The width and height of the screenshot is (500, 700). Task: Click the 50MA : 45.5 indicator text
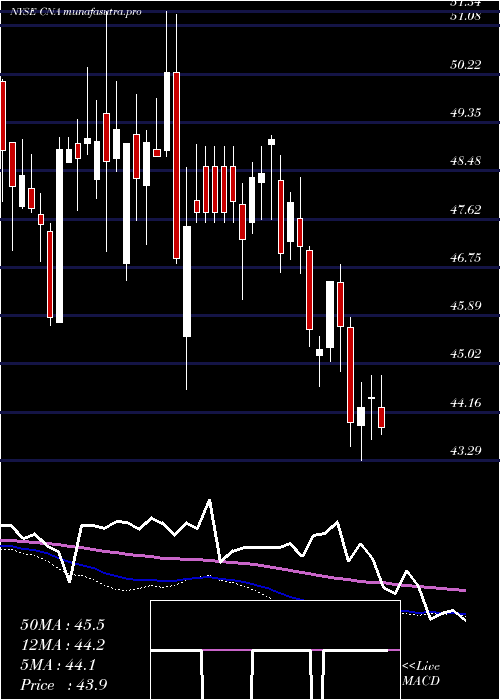point(62,625)
